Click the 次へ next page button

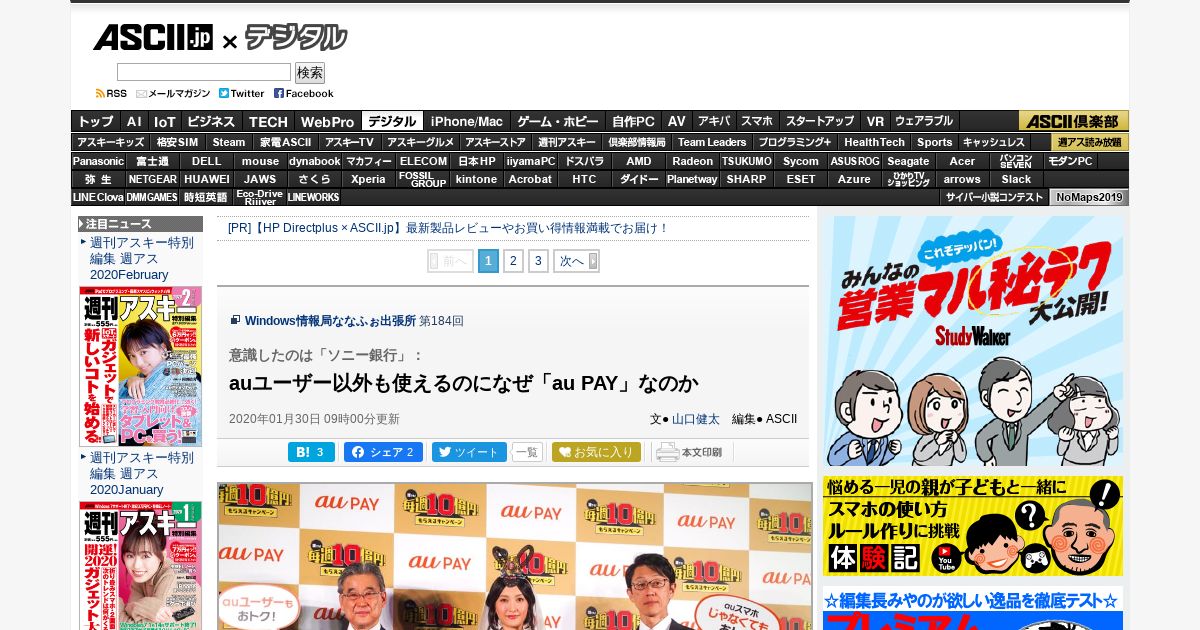[576, 261]
